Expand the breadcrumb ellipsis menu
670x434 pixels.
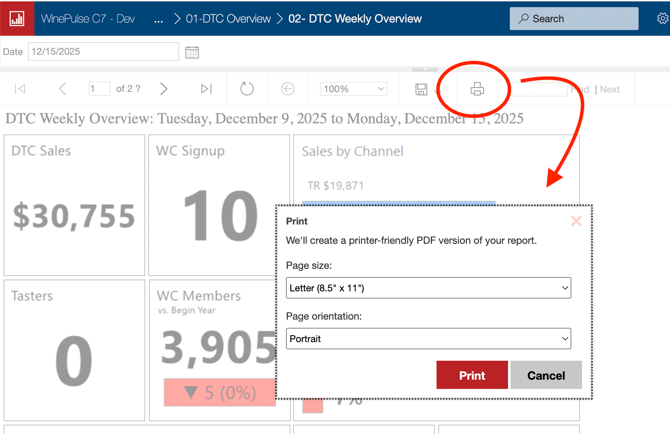158,18
